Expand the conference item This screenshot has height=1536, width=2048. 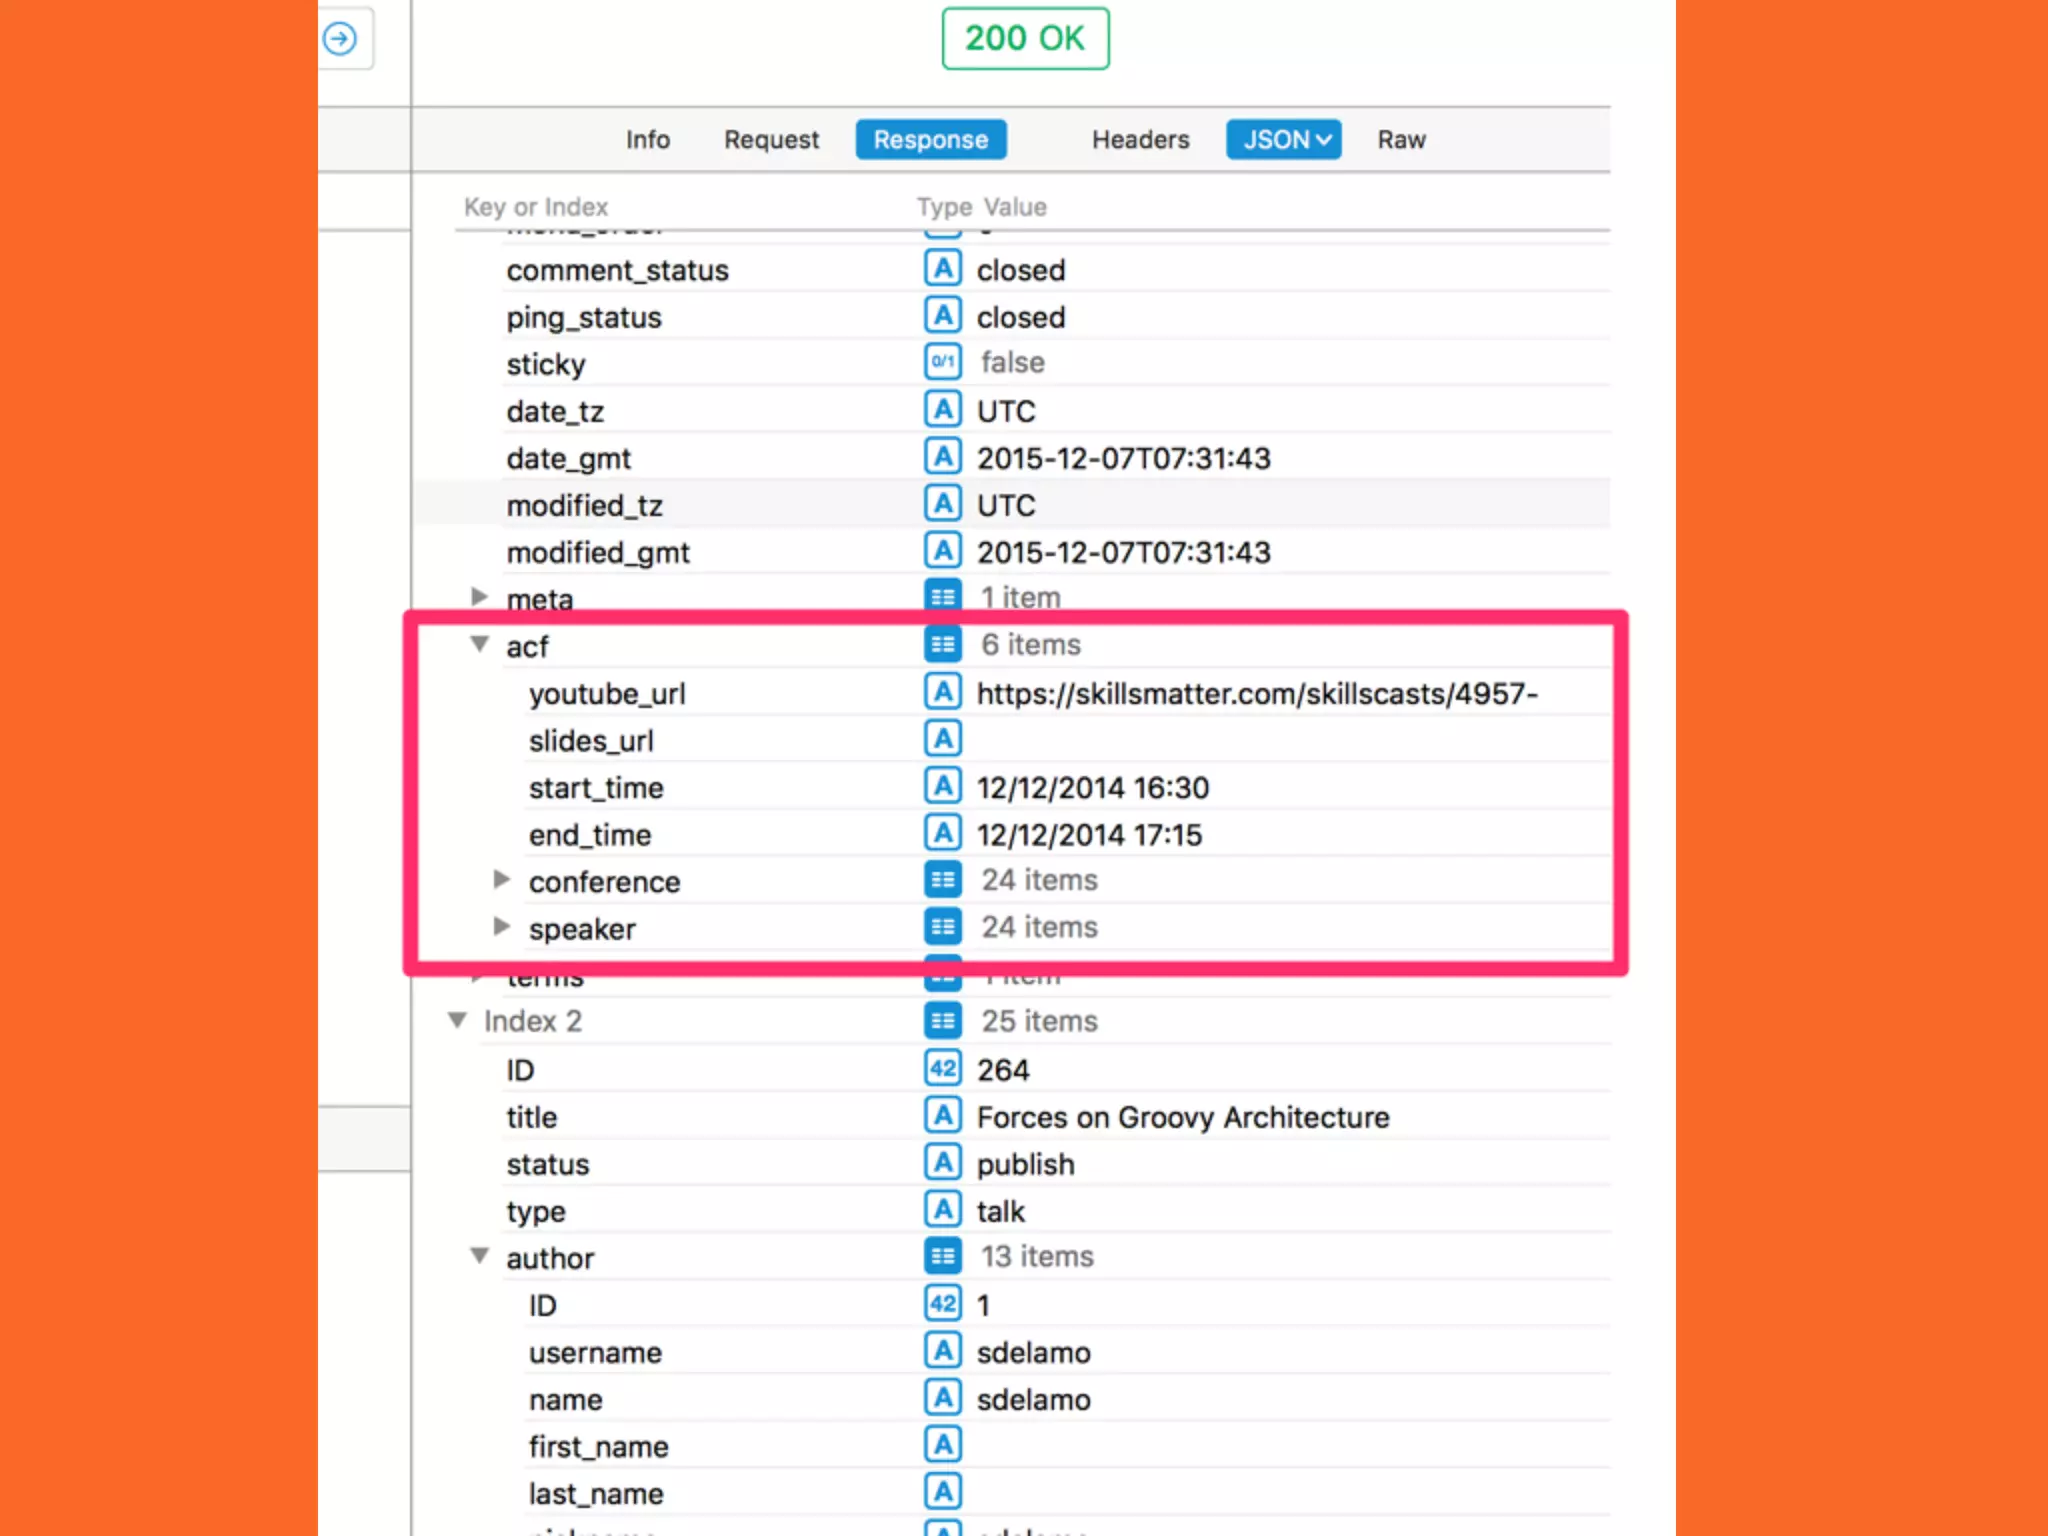coord(502,880)
